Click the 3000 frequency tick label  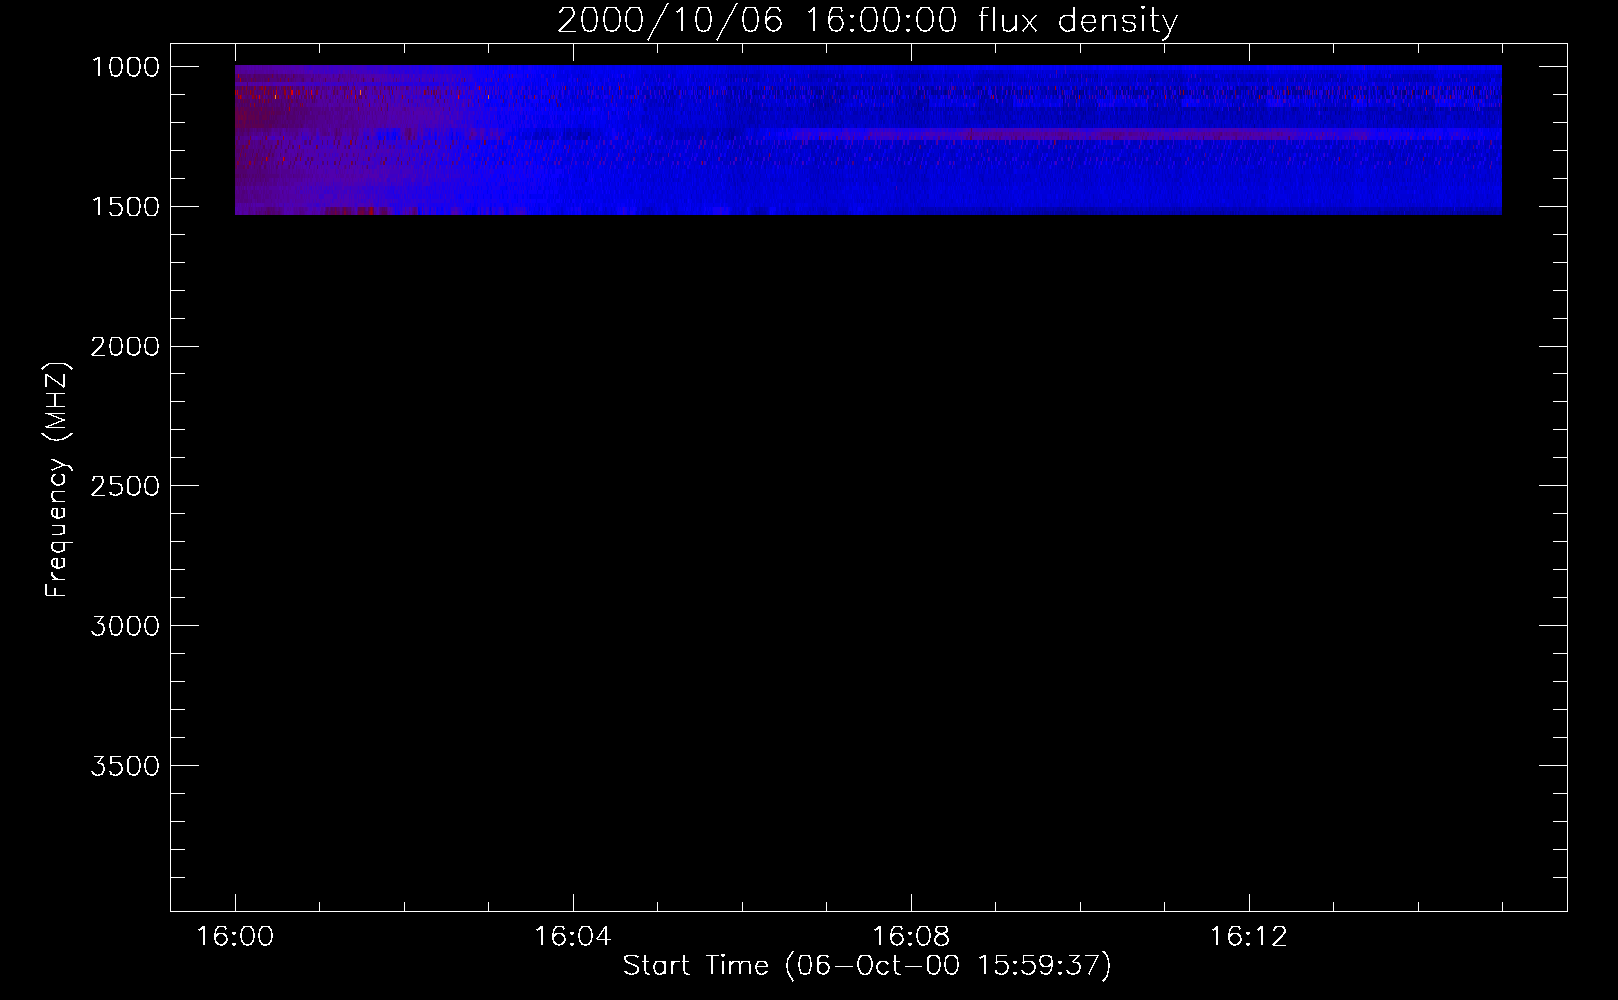pos(125,626)
